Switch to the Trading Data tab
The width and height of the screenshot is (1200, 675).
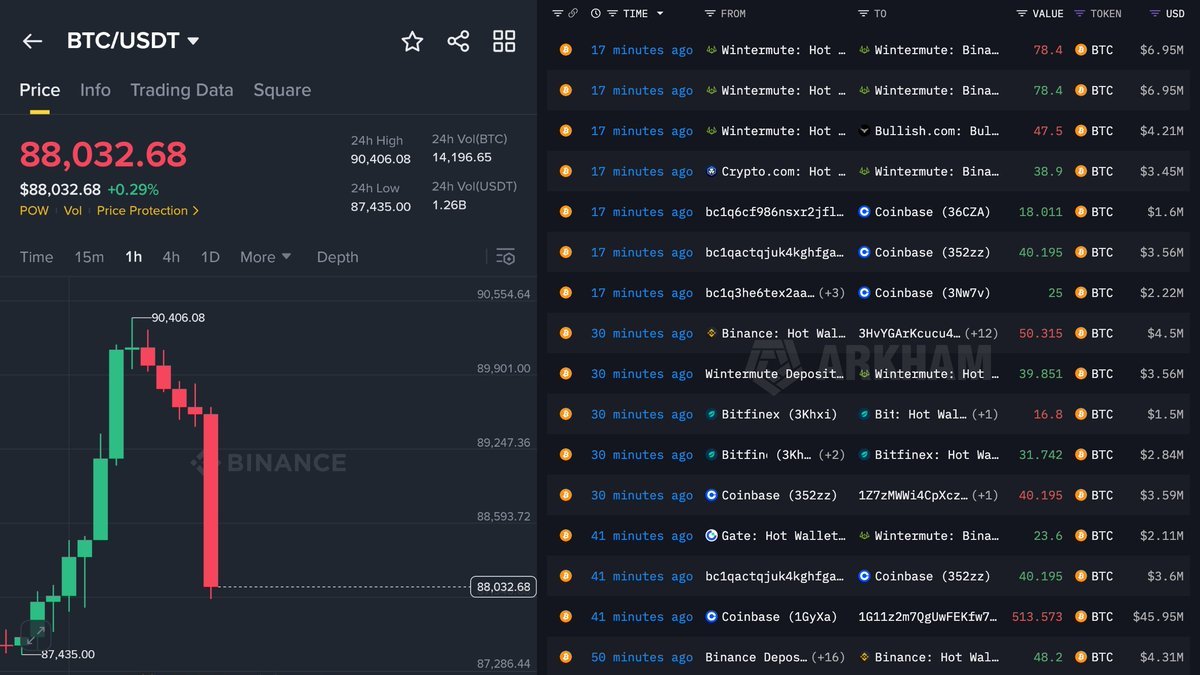click(181, 89)
